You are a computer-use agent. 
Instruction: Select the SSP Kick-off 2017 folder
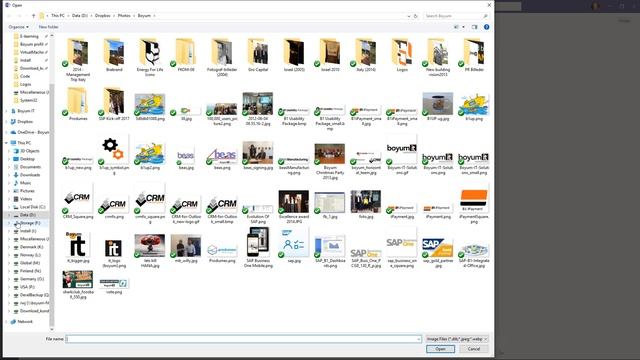point(114,104)
